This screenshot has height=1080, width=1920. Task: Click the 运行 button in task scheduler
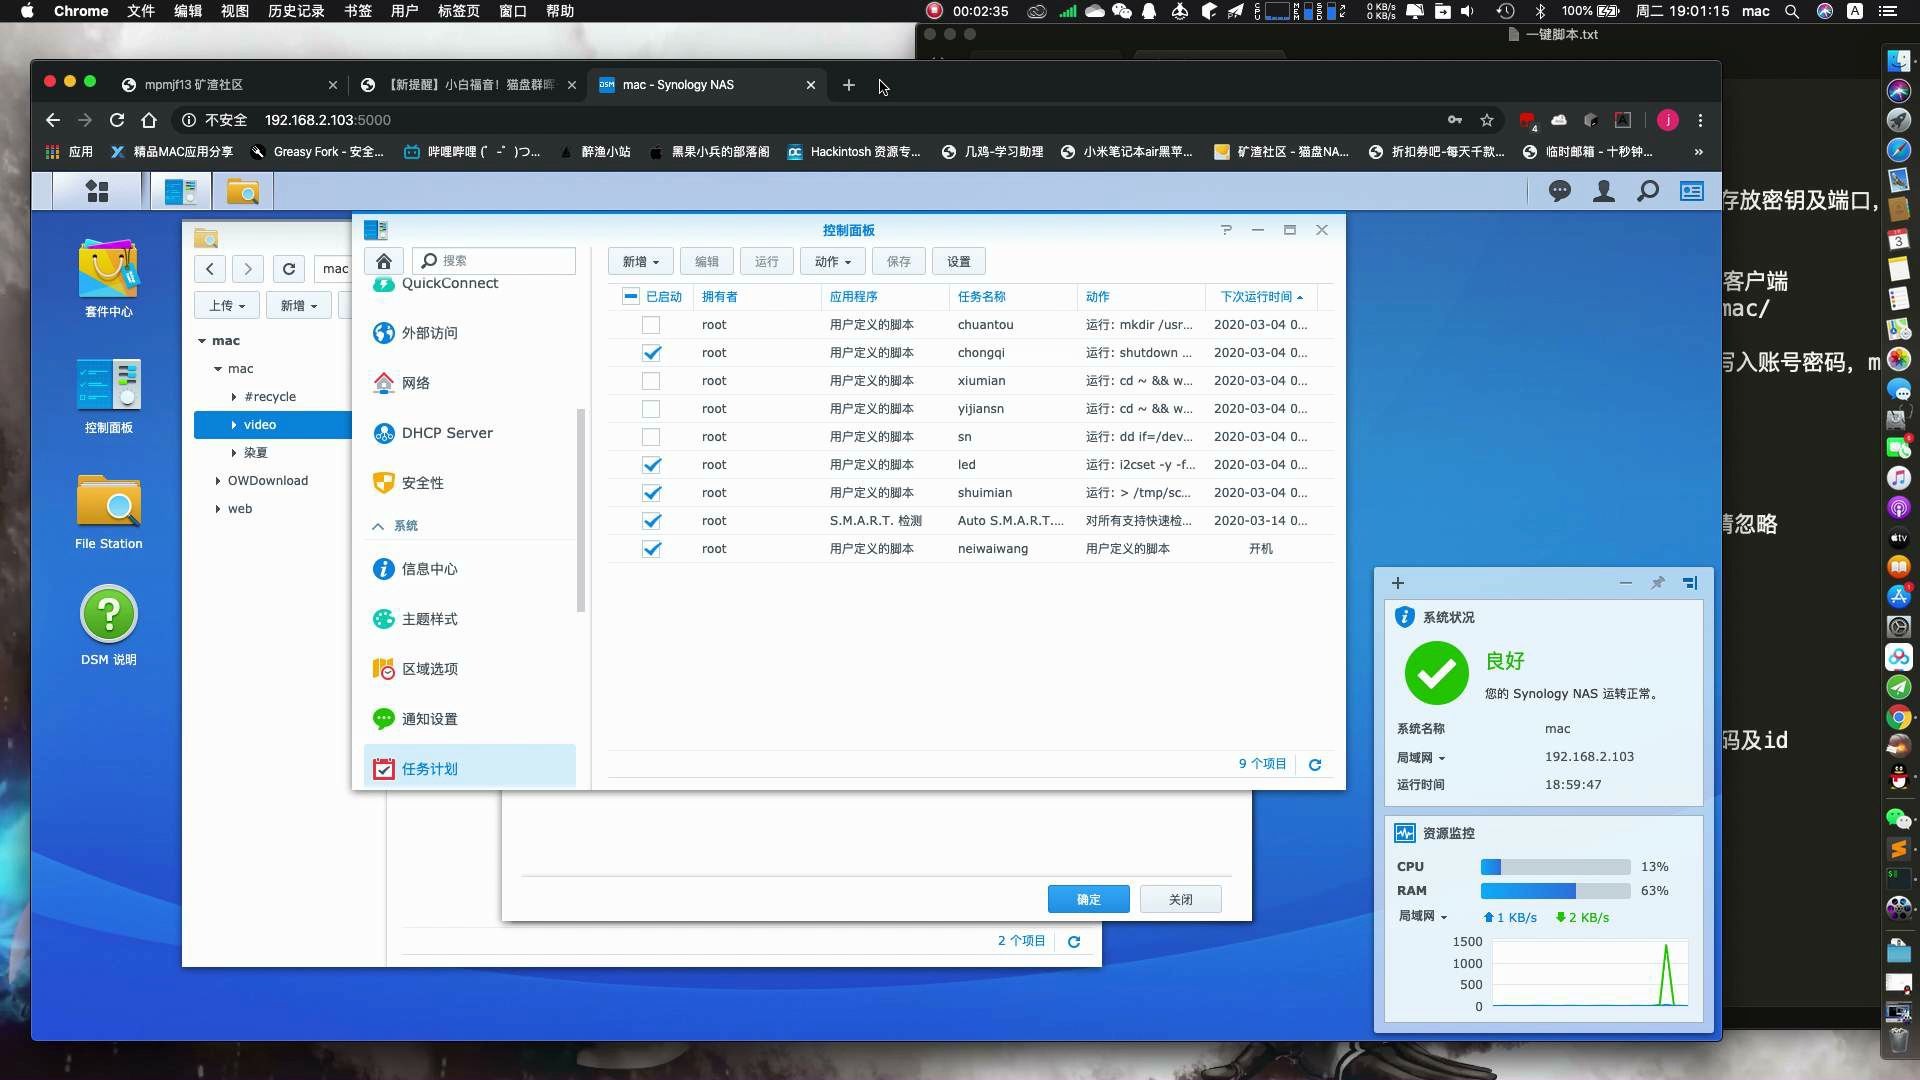tap(767, 262)
